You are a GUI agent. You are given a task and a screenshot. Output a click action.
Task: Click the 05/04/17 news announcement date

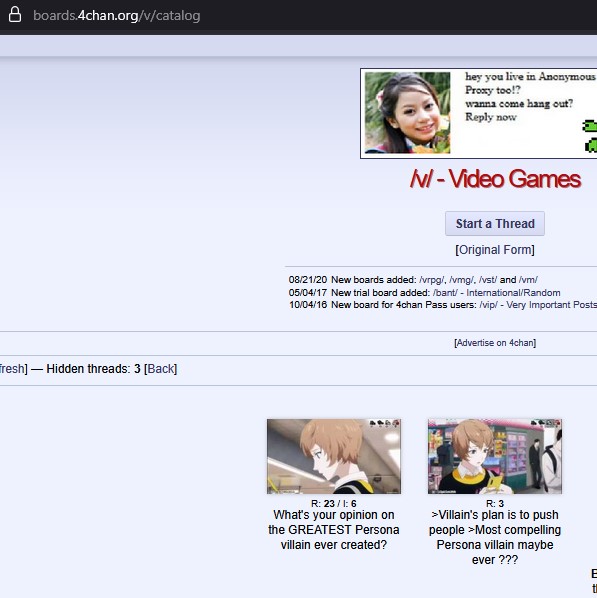pyautogui.click(x=308, y=293)
